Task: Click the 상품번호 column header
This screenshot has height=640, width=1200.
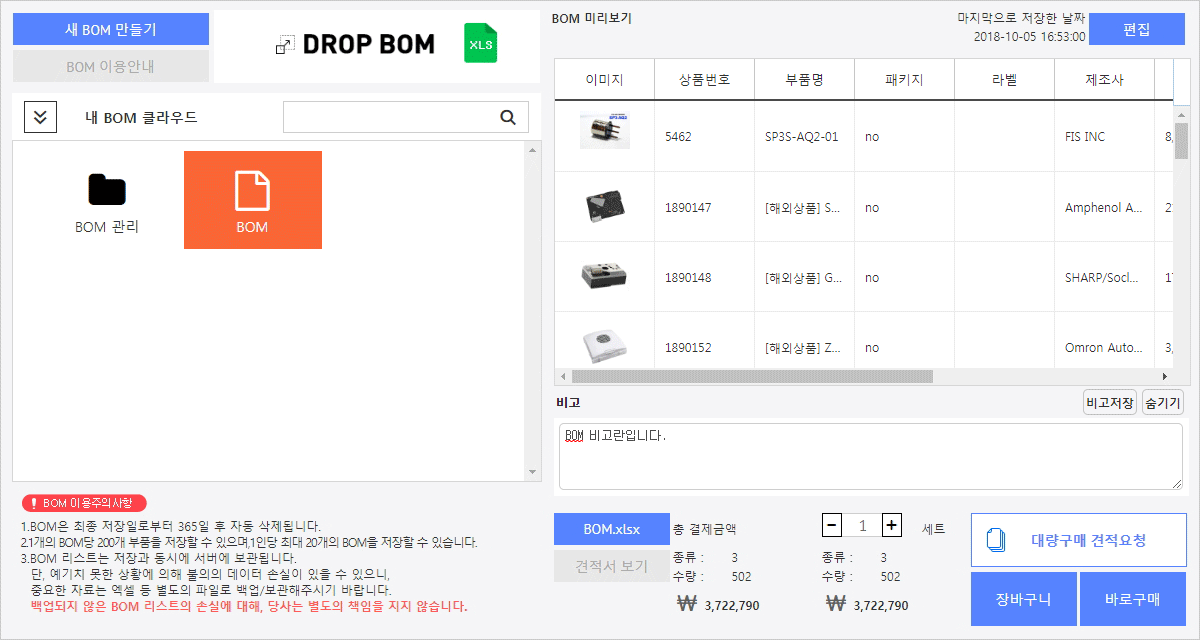Action: (x=704, y=80)
